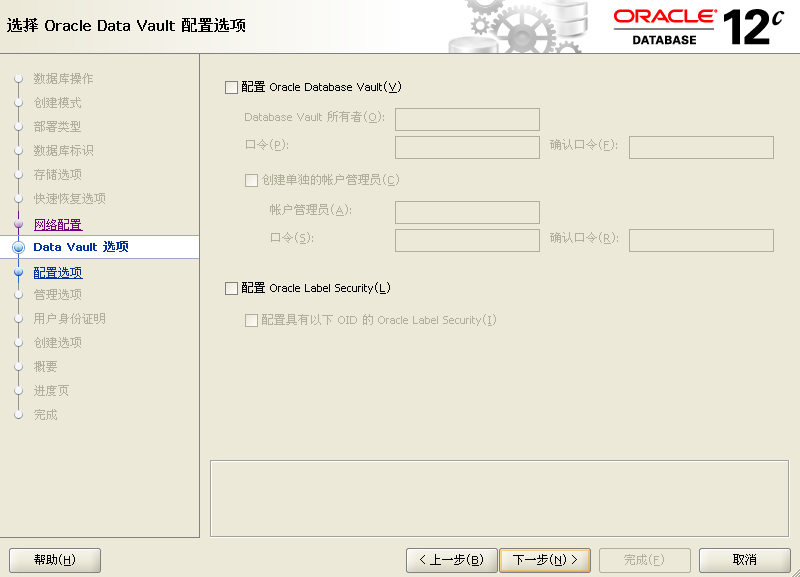Click the 口令(S) label
Screen dimensions: 800x577
pos(291,238)
